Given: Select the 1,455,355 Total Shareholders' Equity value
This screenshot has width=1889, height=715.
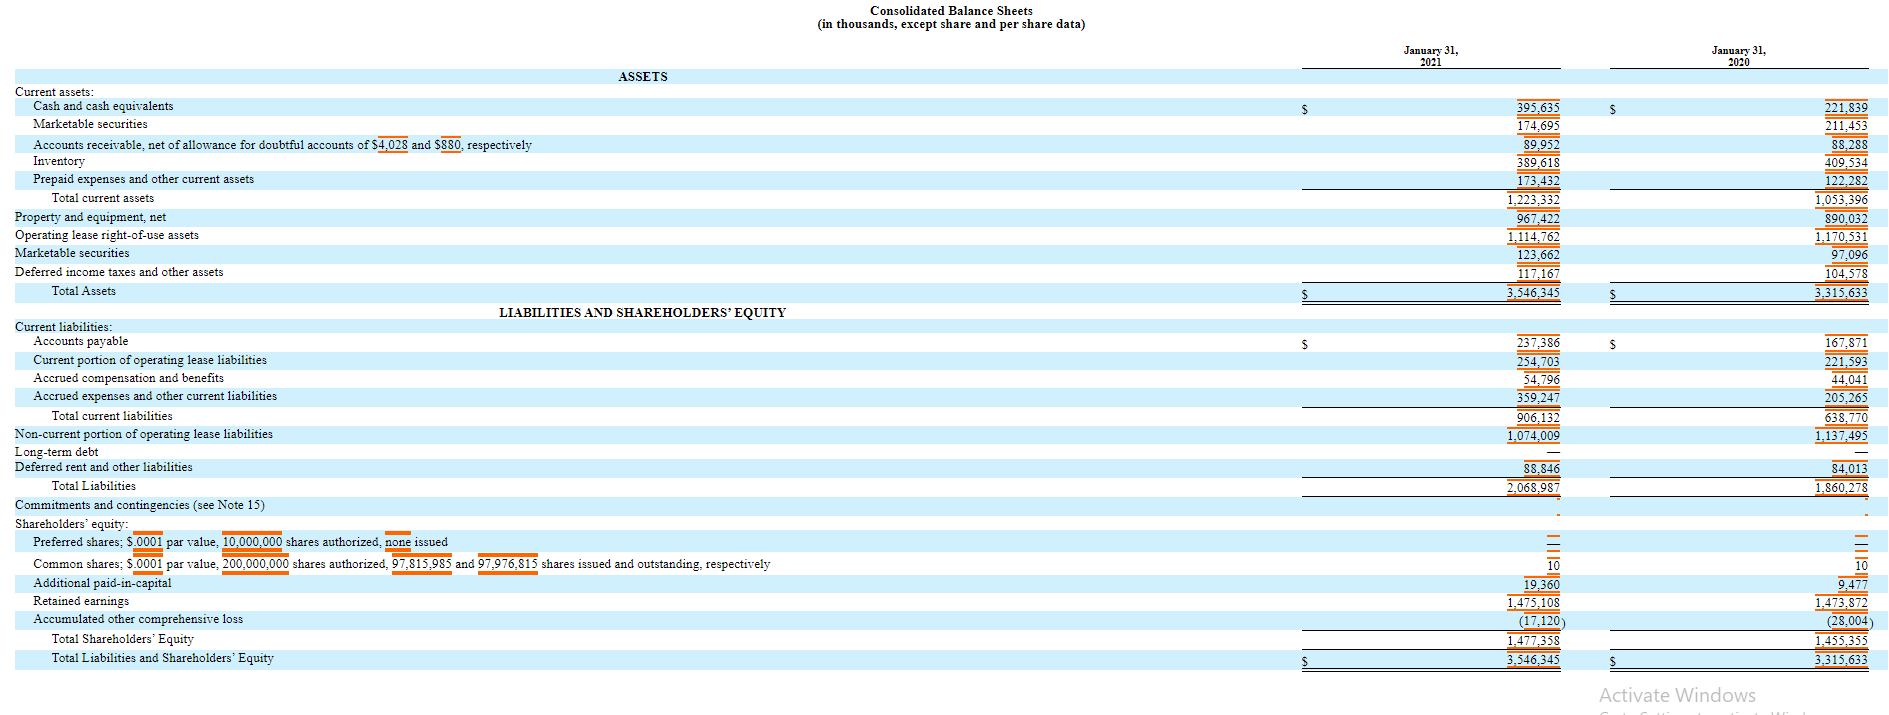Looking at the screenshot, I should click(1841, 641).
